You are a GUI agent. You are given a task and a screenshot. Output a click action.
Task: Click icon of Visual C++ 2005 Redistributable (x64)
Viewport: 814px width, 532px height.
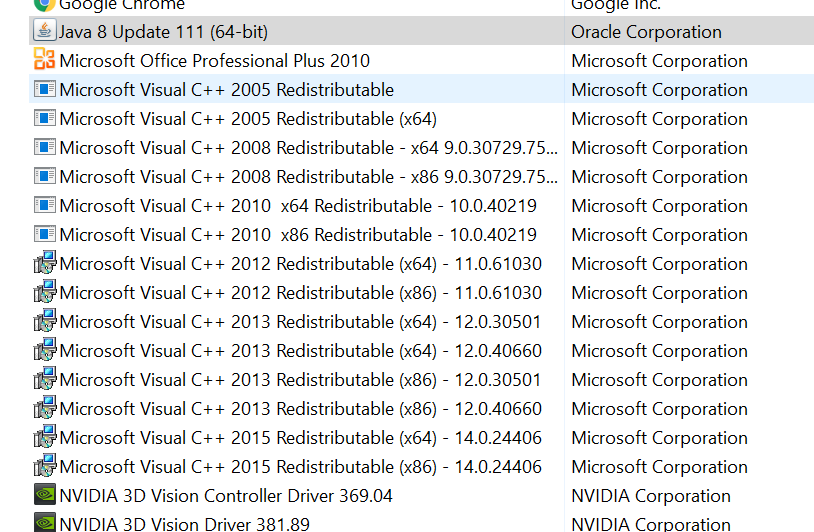pos(45,118)
